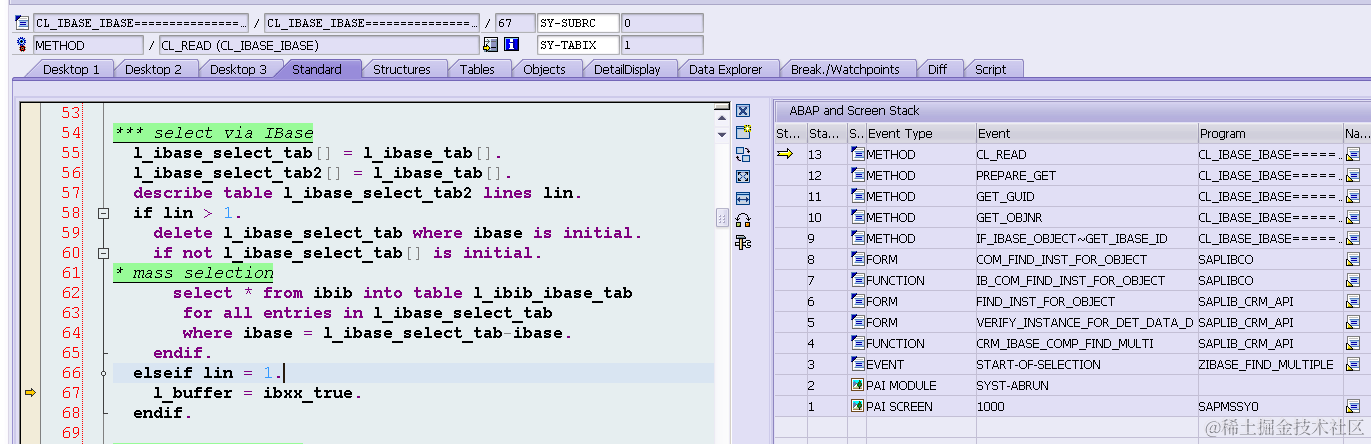Click the PREPARE_GET event cell

[1087, 175]
